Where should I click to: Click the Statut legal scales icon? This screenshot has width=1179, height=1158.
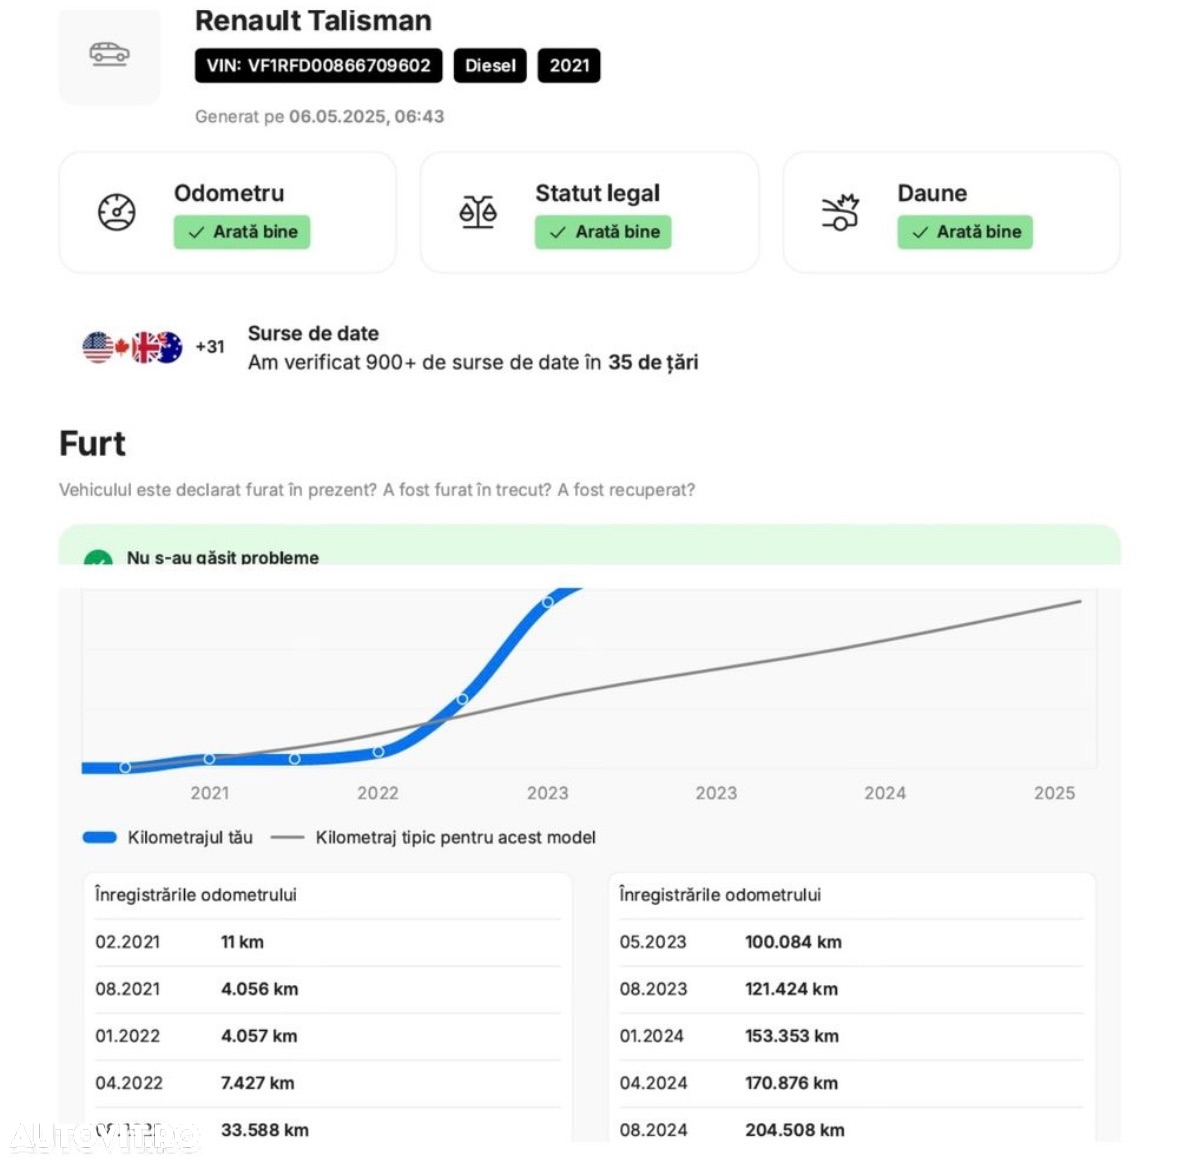tap(478, 211)
